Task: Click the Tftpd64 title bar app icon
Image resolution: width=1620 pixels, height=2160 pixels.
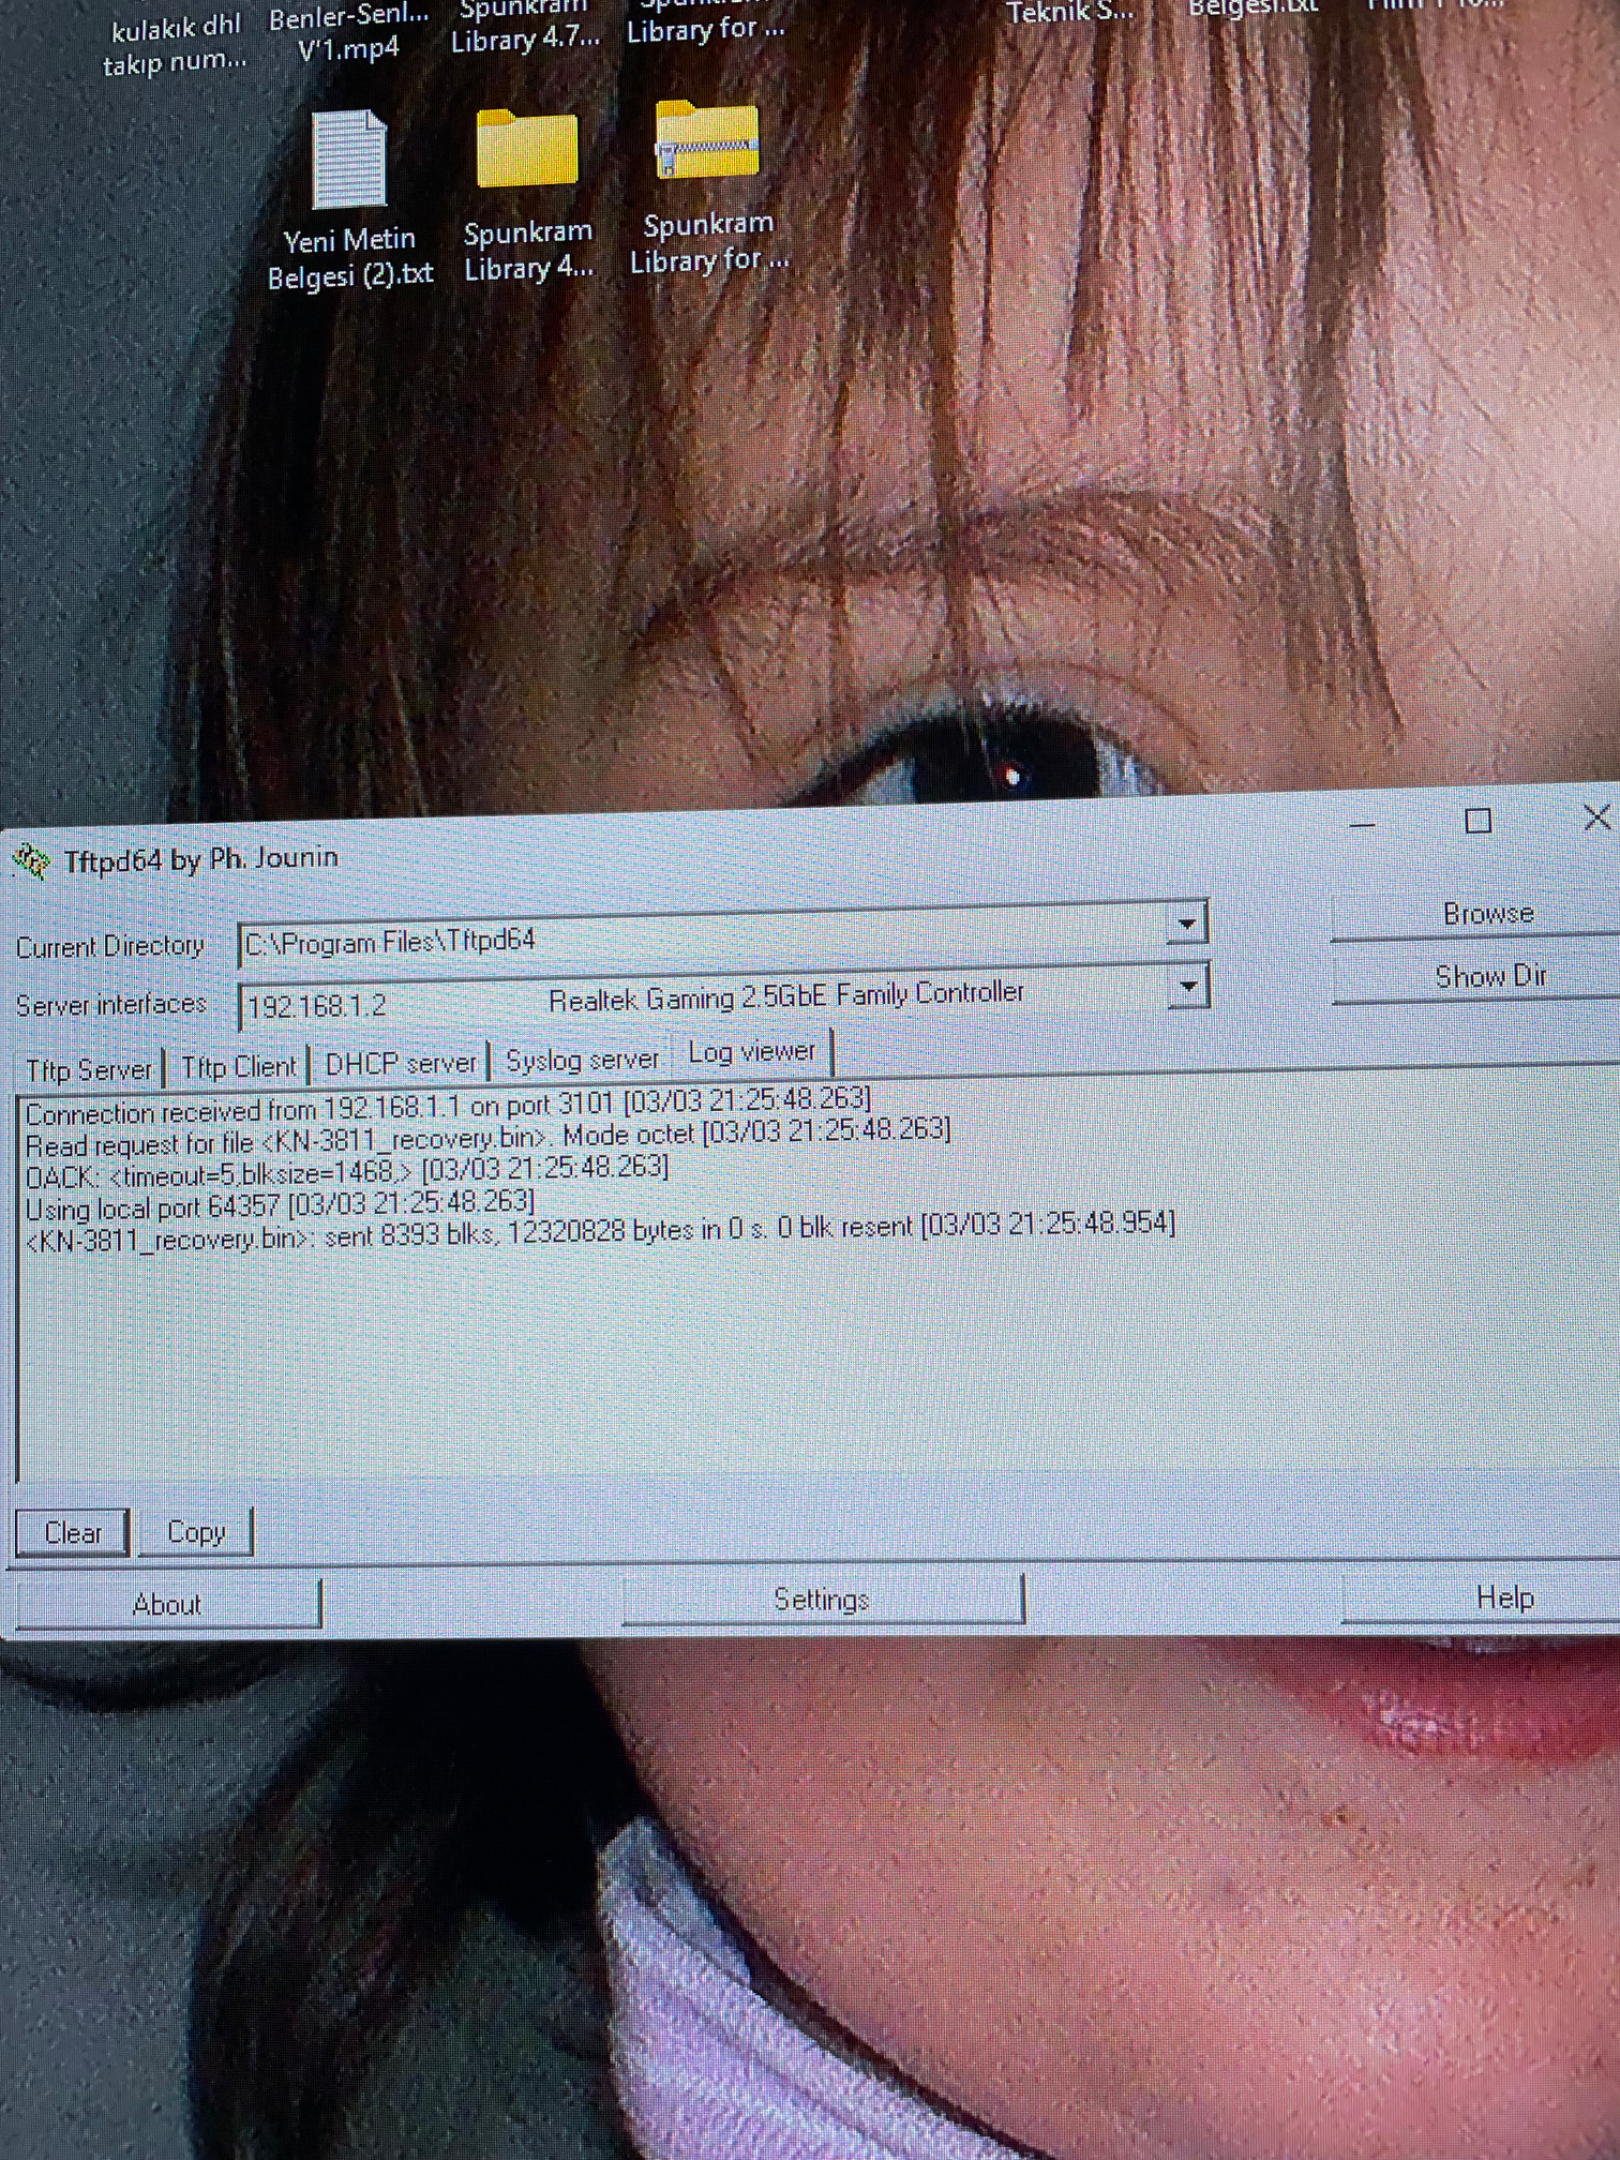Action: pyautogui.click(x=31, y=860)
